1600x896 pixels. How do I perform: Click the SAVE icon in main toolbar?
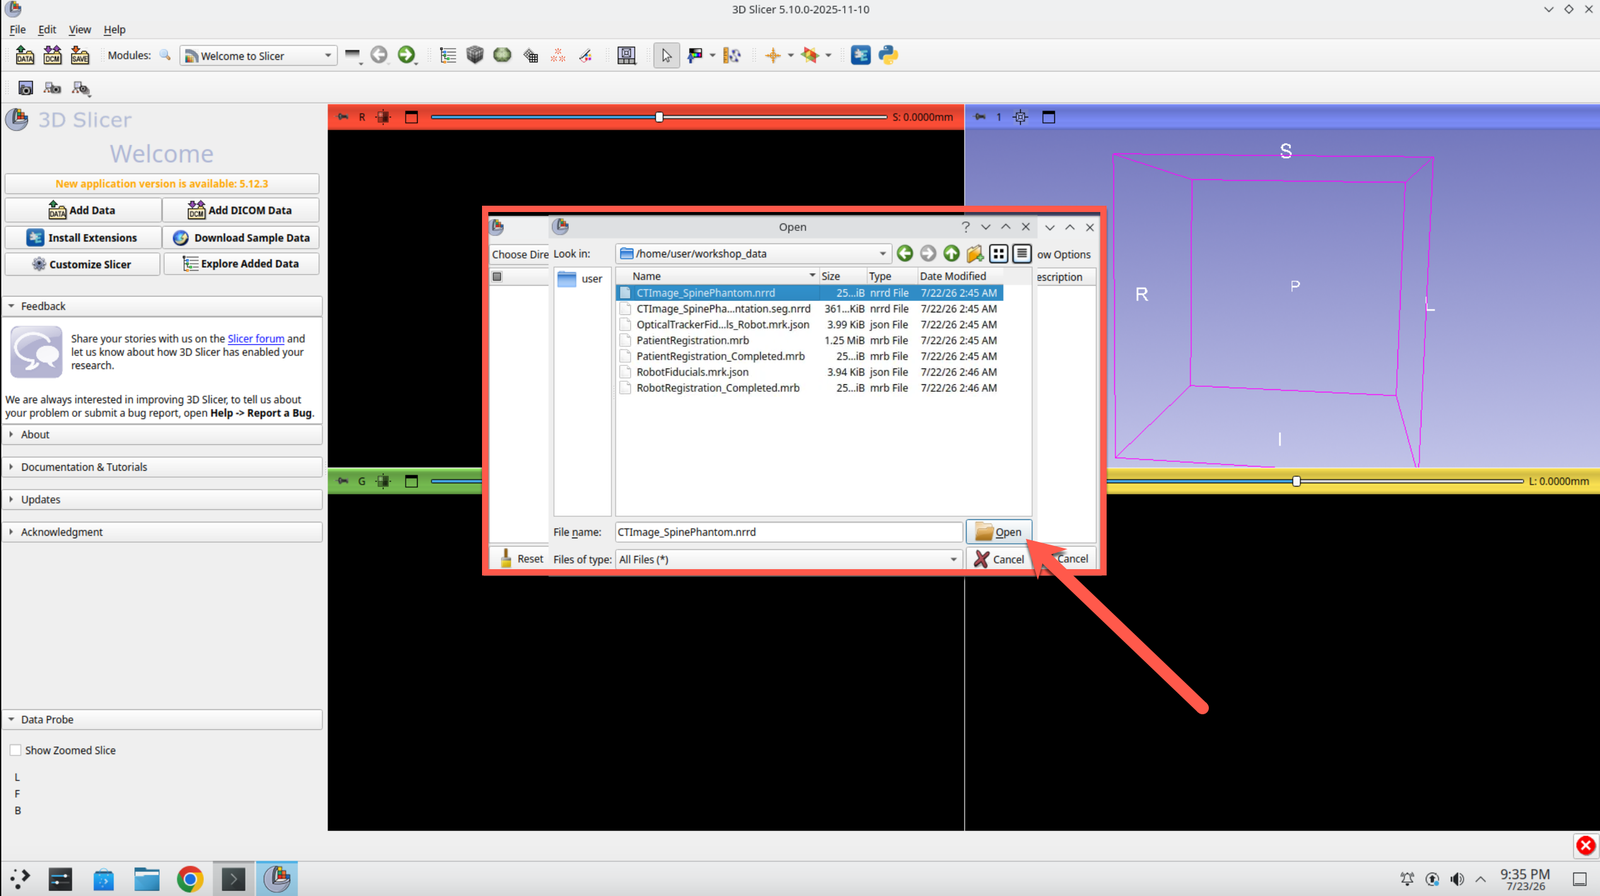click(x=80, y=56)
